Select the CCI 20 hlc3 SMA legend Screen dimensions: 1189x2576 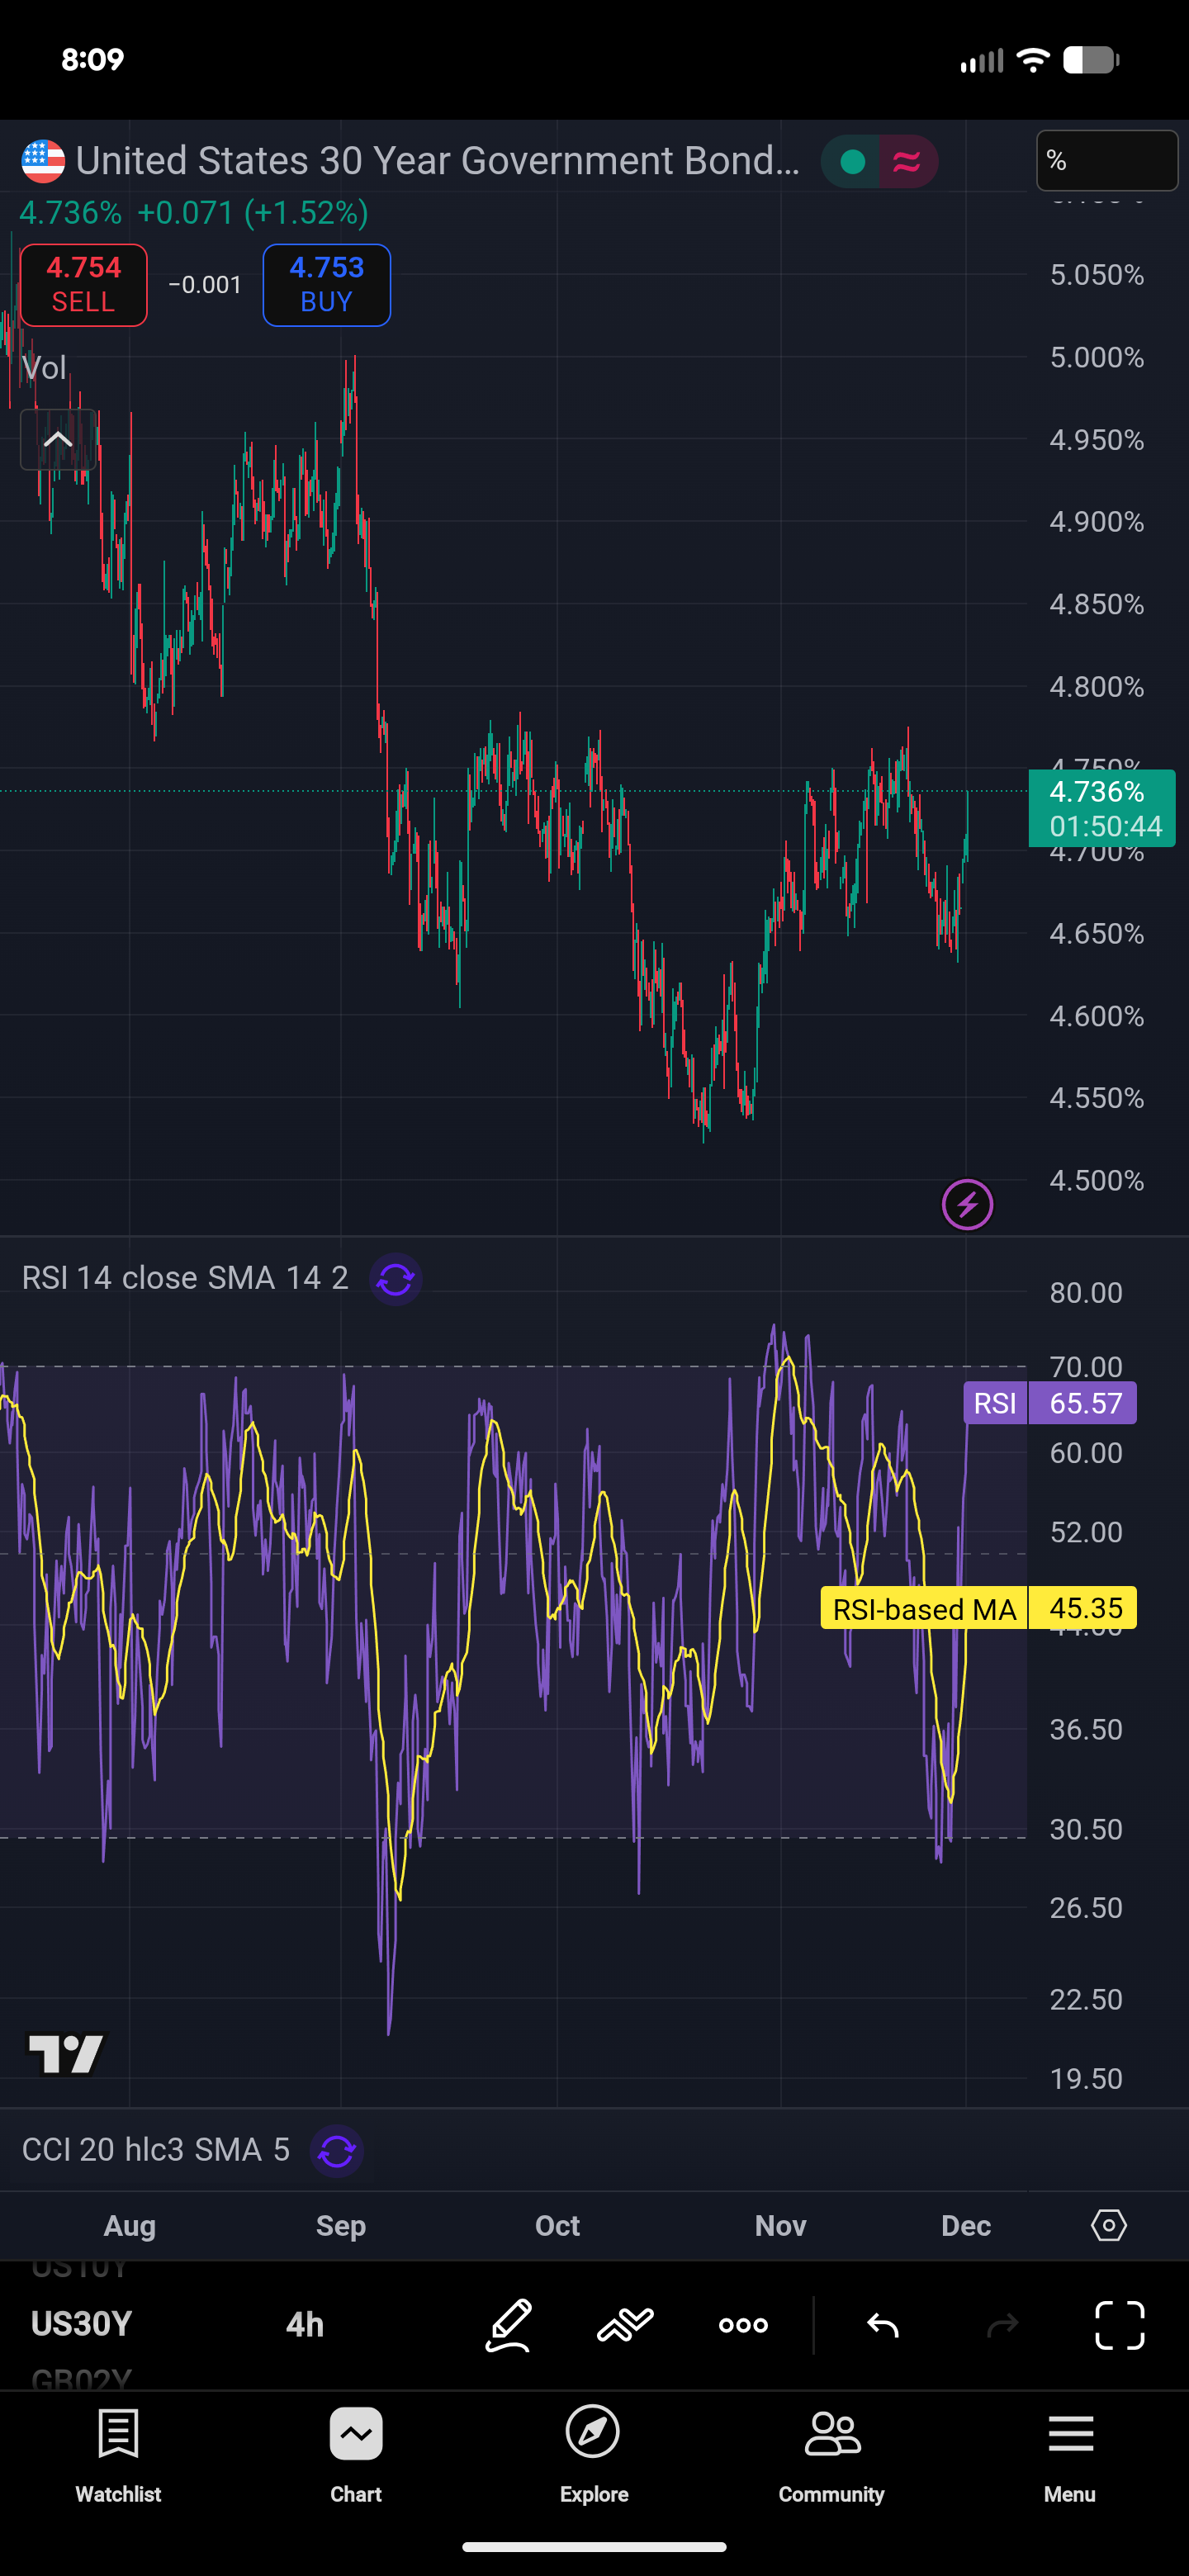pyautogui.click(x=156, y=2149)
